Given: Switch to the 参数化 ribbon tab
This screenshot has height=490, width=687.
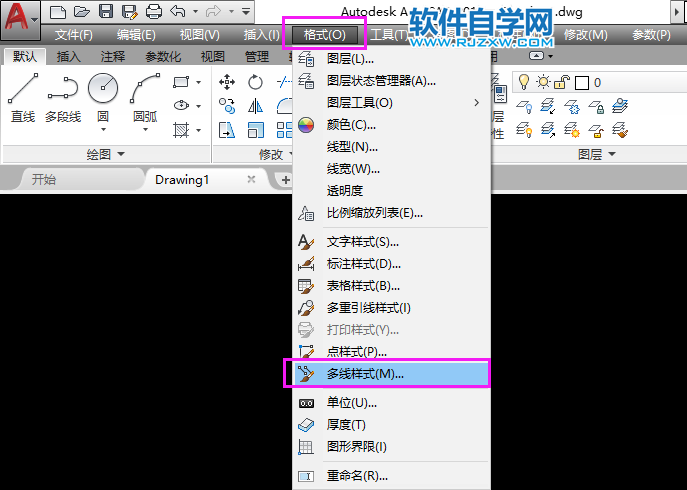Looking at the screenshot, I should click(163, 57).
